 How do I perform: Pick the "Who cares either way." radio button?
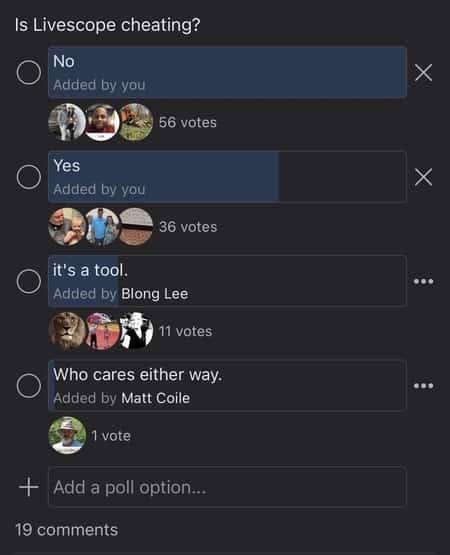[x=29, y=385]
